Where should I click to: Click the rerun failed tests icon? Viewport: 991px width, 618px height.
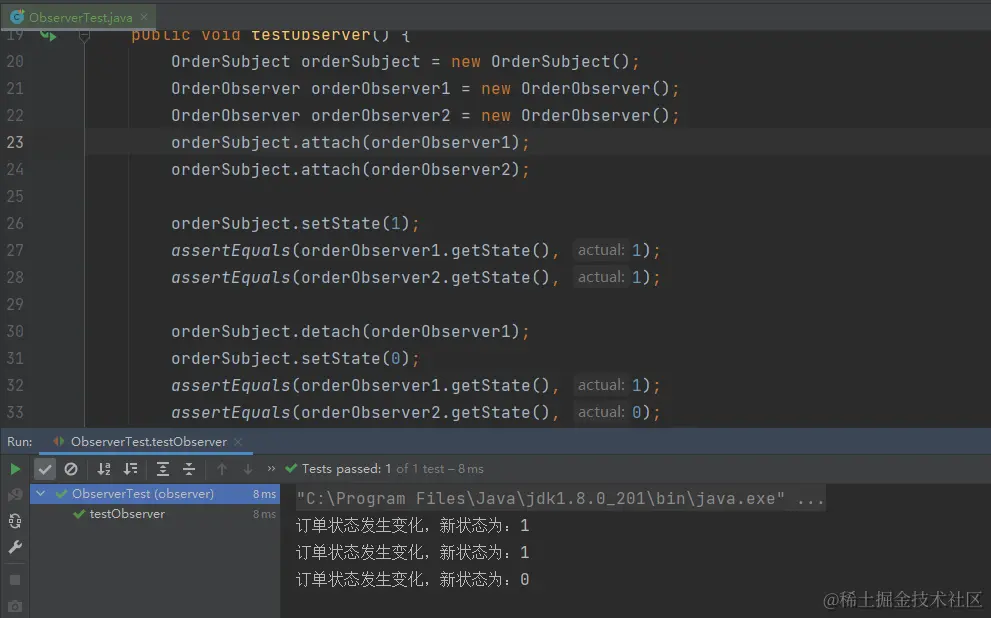click(15, 495)
